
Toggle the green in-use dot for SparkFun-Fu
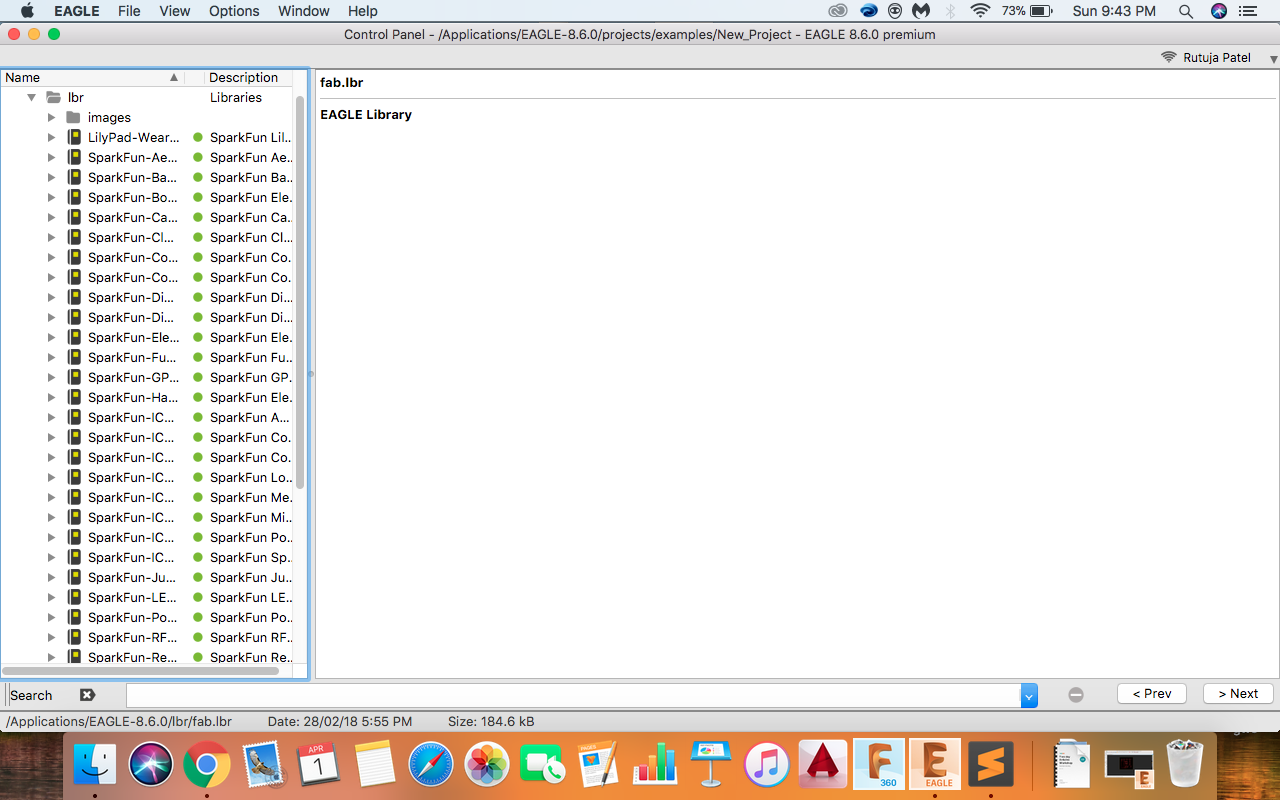(198, 357)
